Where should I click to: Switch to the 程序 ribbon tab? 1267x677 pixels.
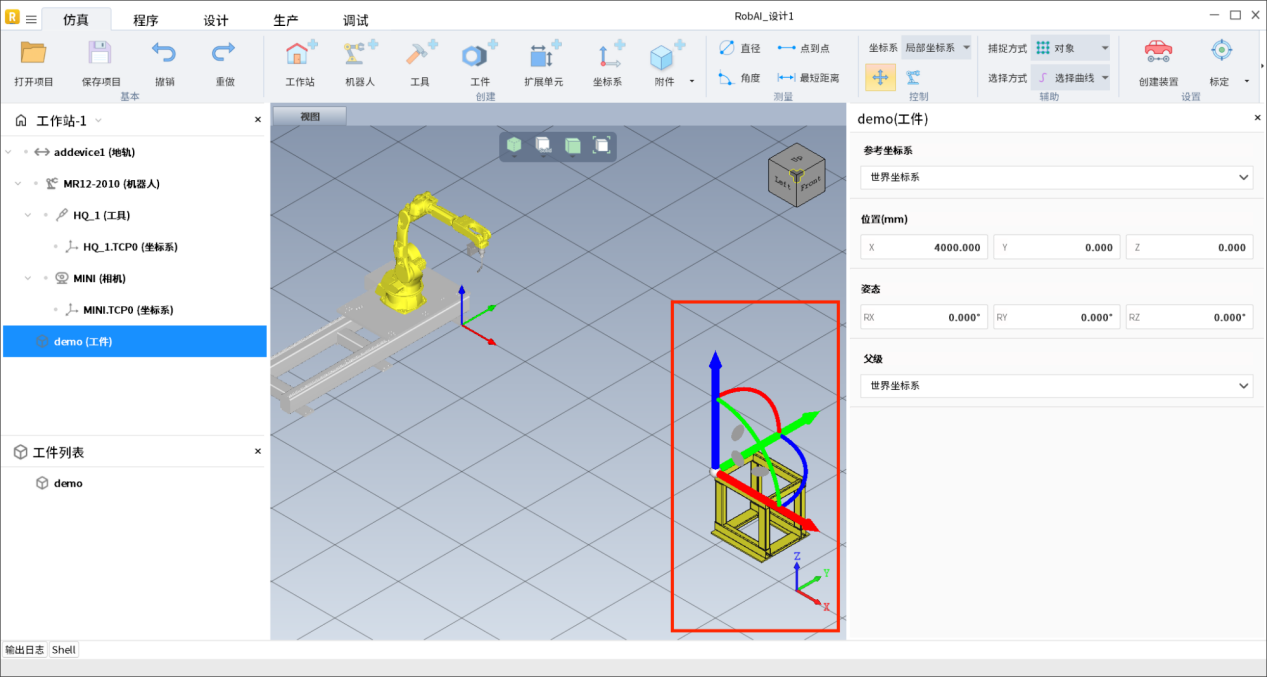point(146,20)
